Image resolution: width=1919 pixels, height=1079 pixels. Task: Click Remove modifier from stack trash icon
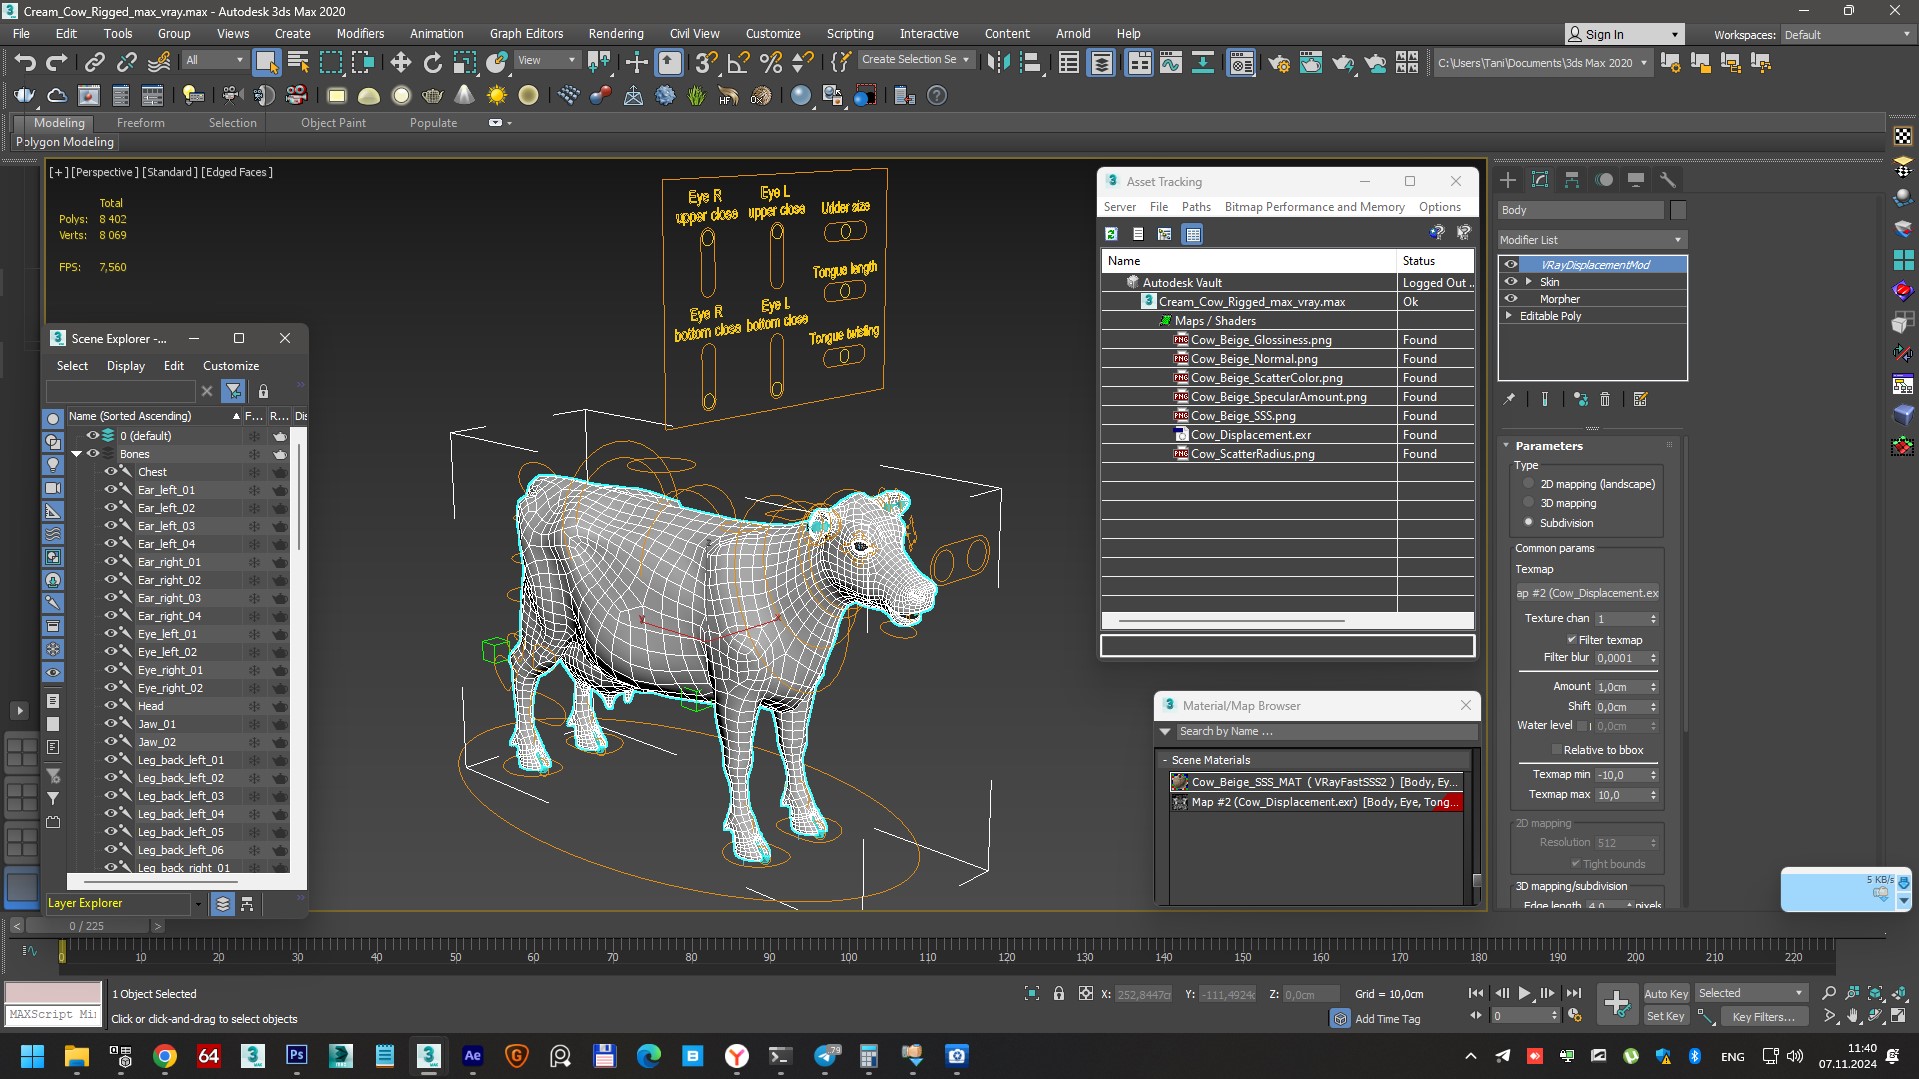pos(1605,399)
